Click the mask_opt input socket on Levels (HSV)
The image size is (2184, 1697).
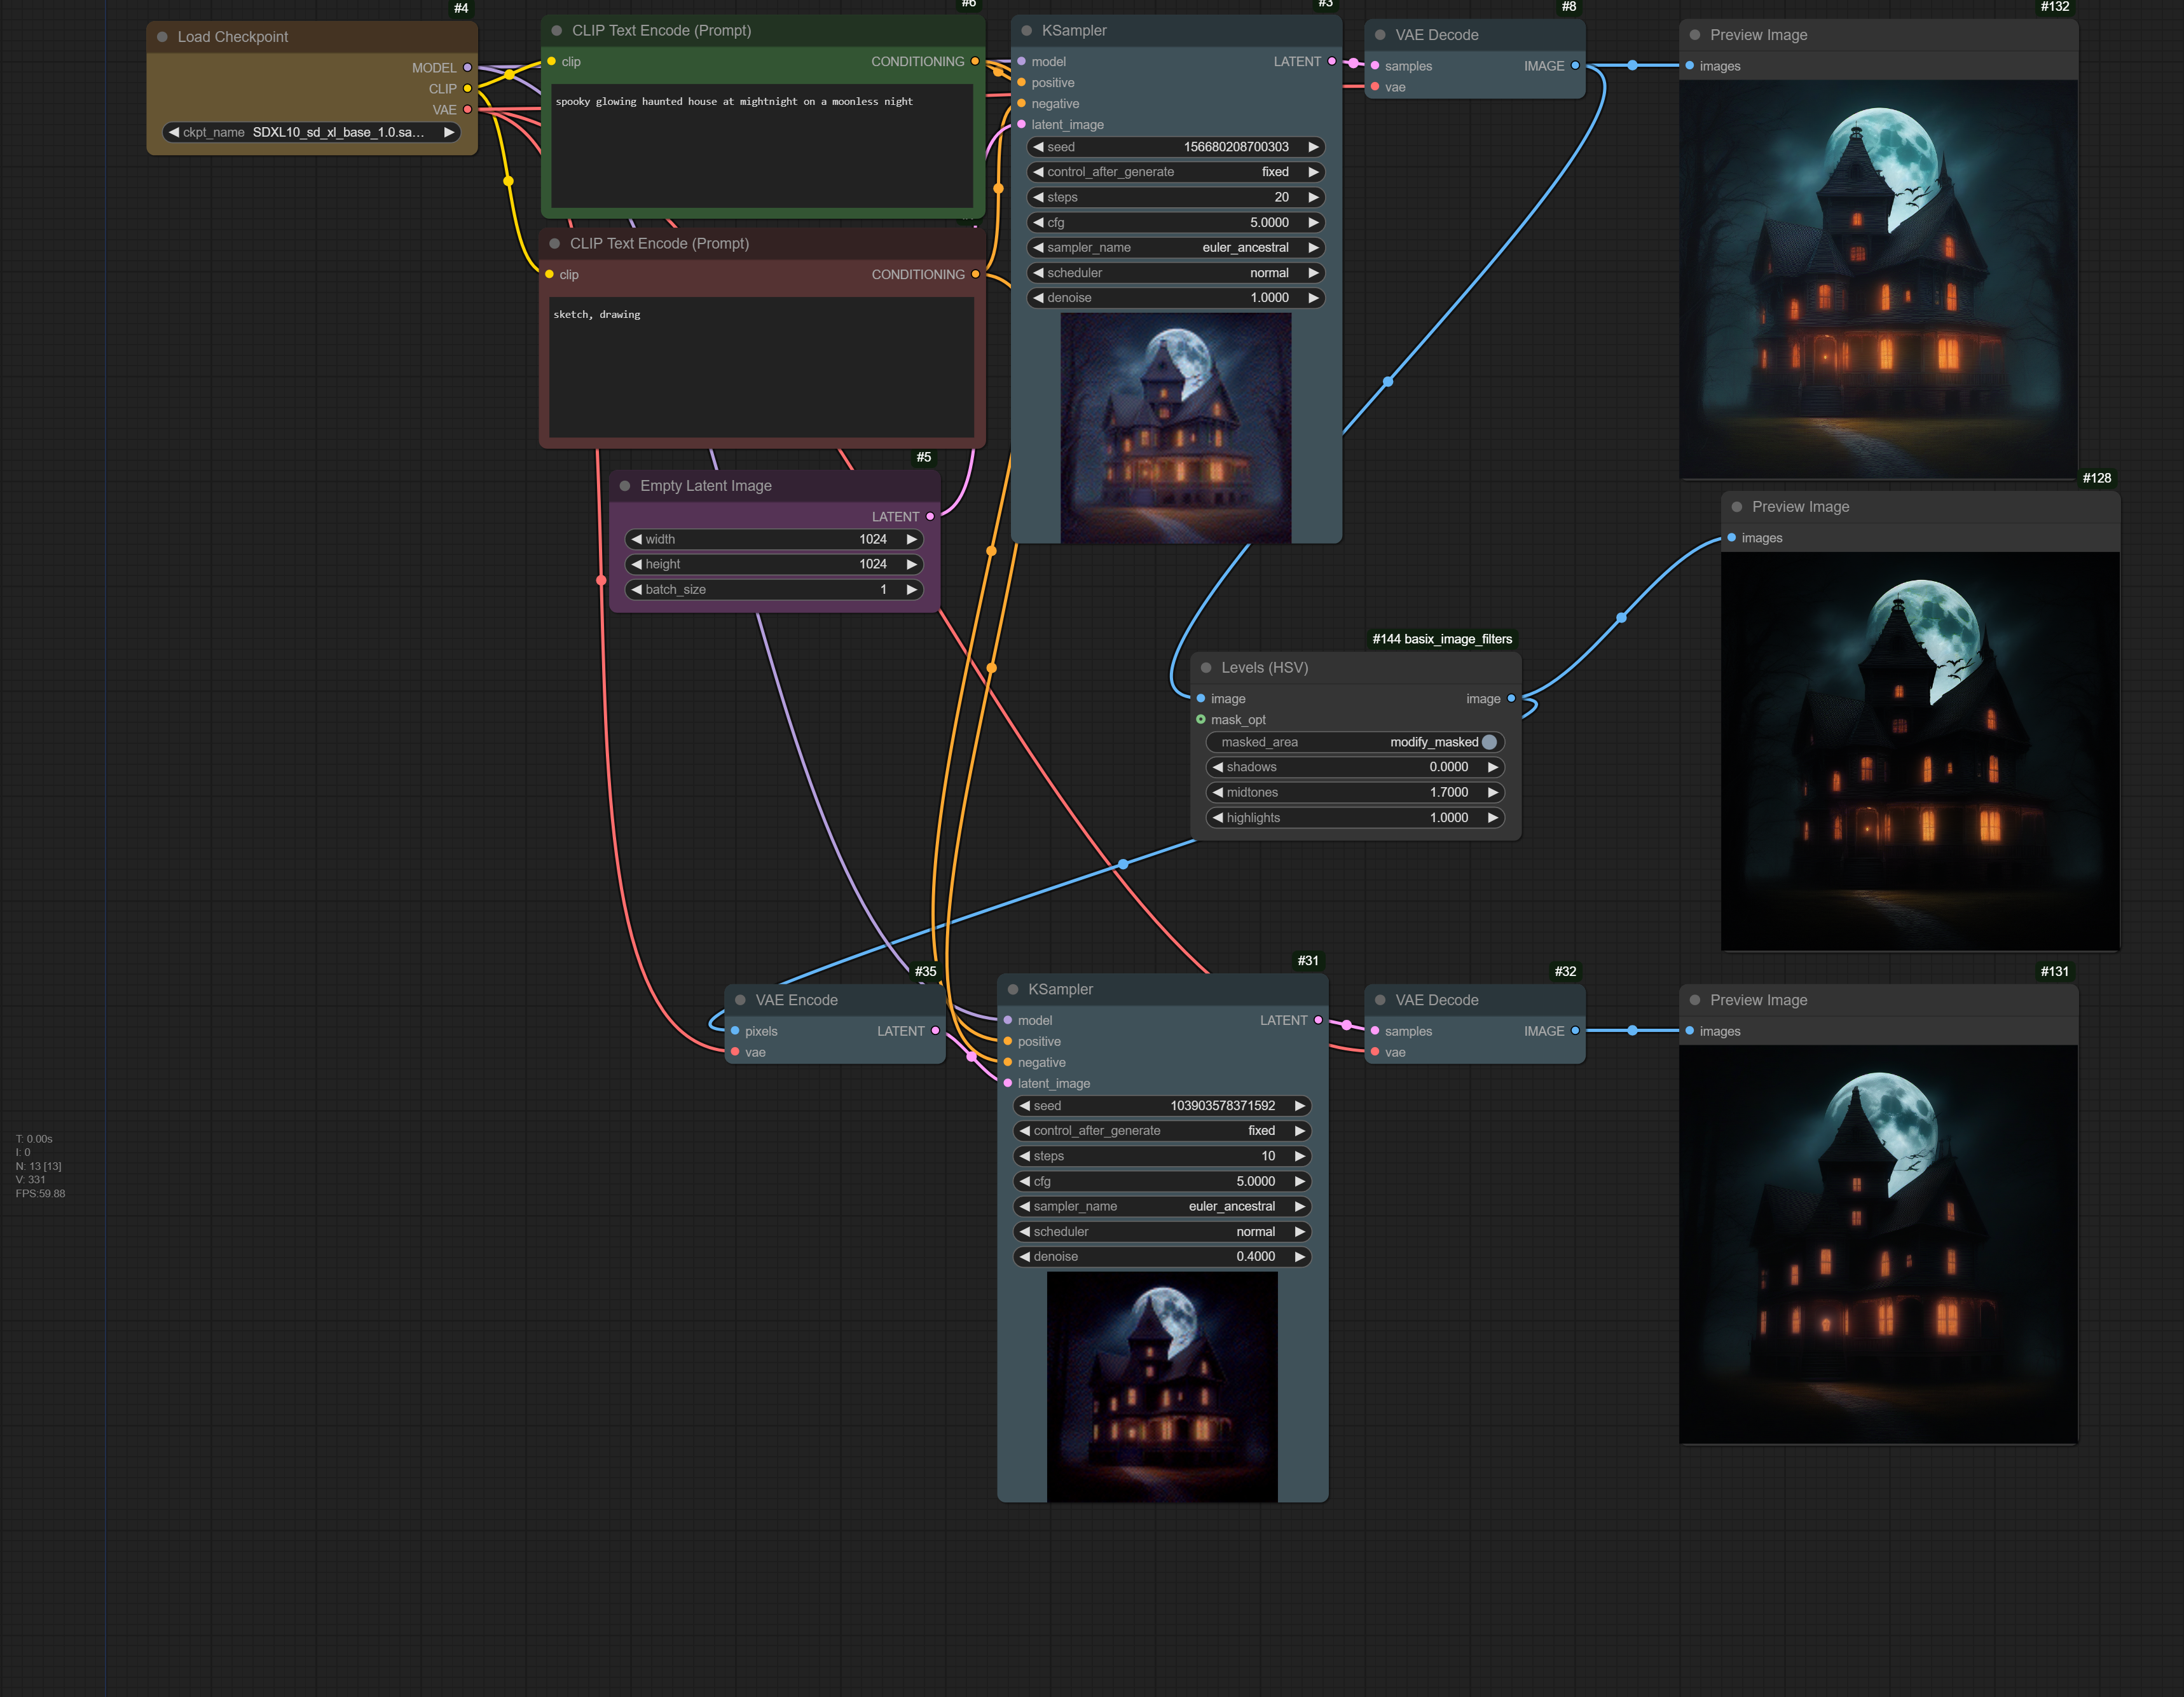coord(1201,720)
